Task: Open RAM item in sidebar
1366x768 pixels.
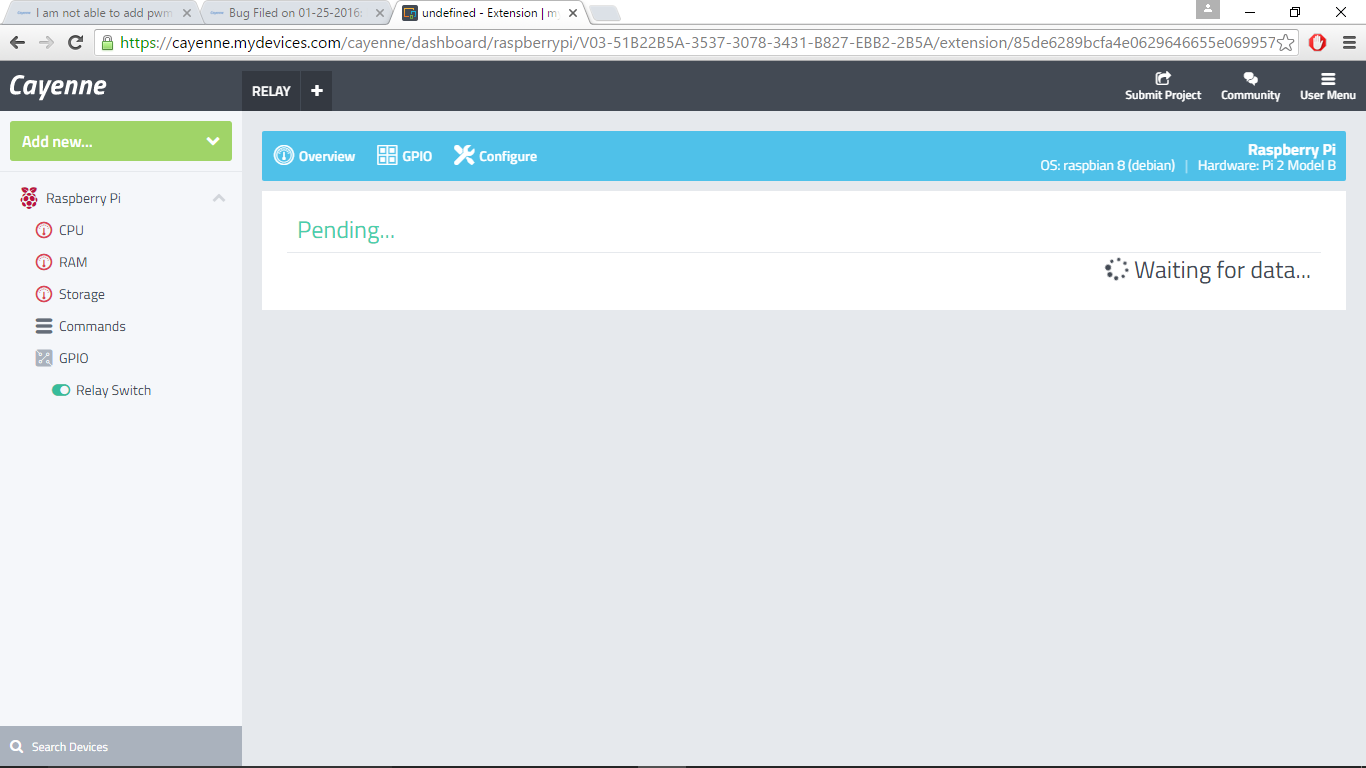Action: tap(73, 262)
